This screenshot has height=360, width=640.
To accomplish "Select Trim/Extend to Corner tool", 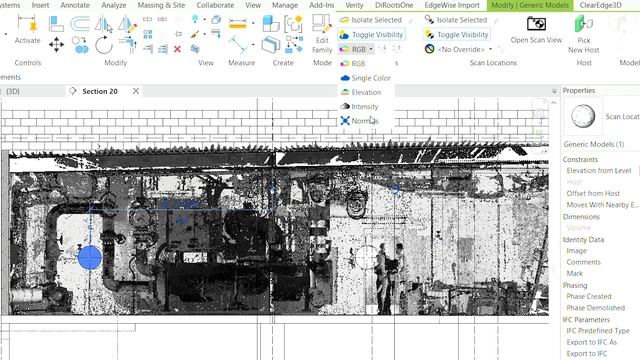I will (128, 44).
